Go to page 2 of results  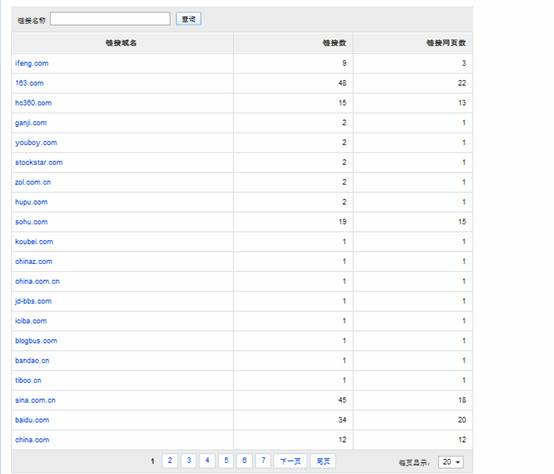170,461
